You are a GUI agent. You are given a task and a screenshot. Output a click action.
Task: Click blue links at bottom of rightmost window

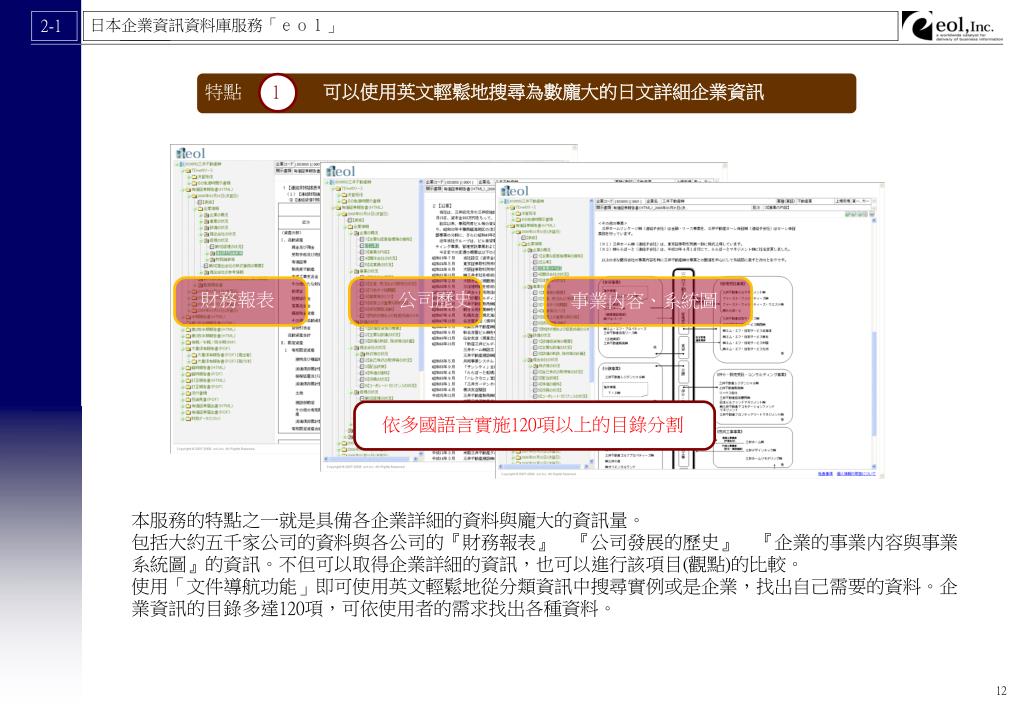tap(846, 473)
